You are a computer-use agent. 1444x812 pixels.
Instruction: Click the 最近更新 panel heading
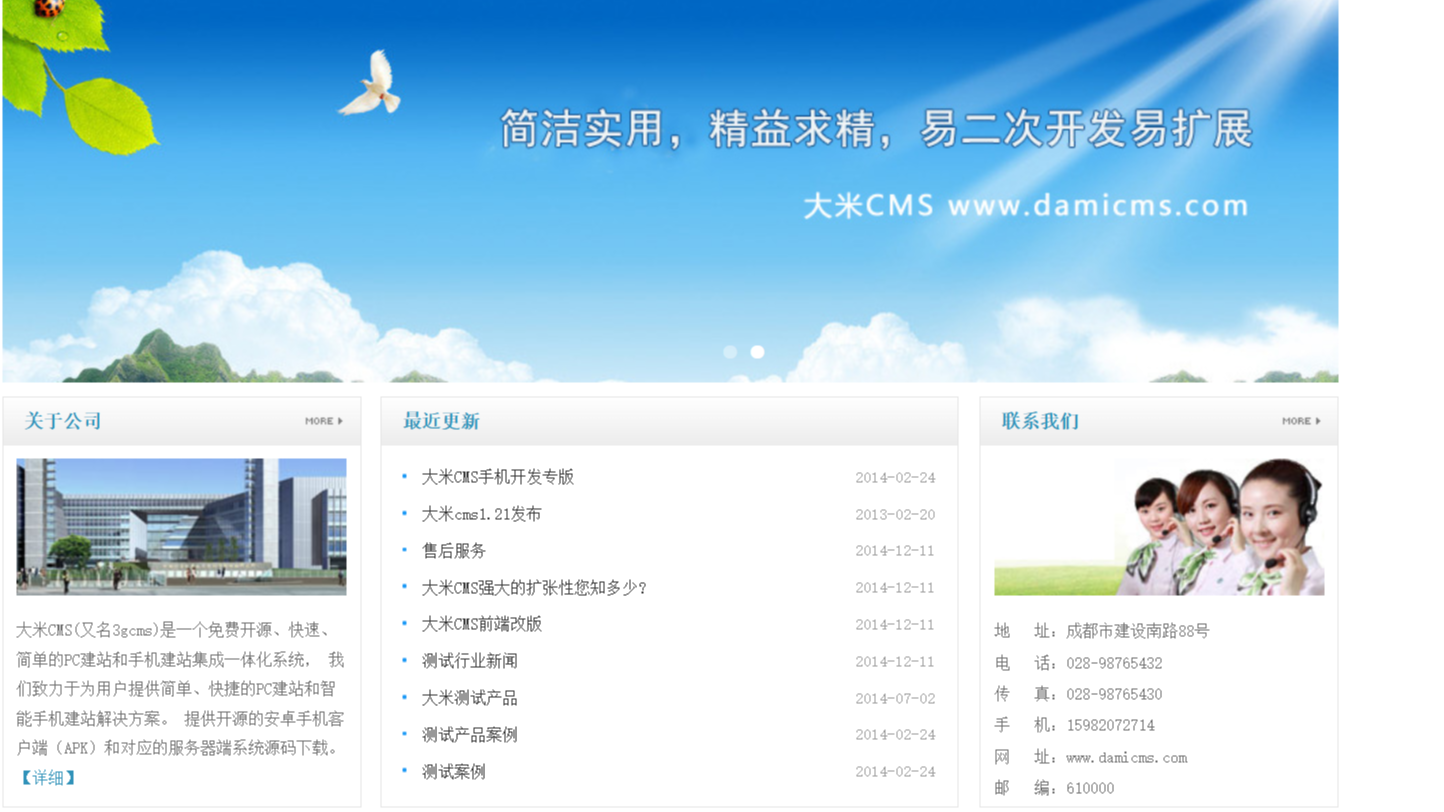[441, 421]
